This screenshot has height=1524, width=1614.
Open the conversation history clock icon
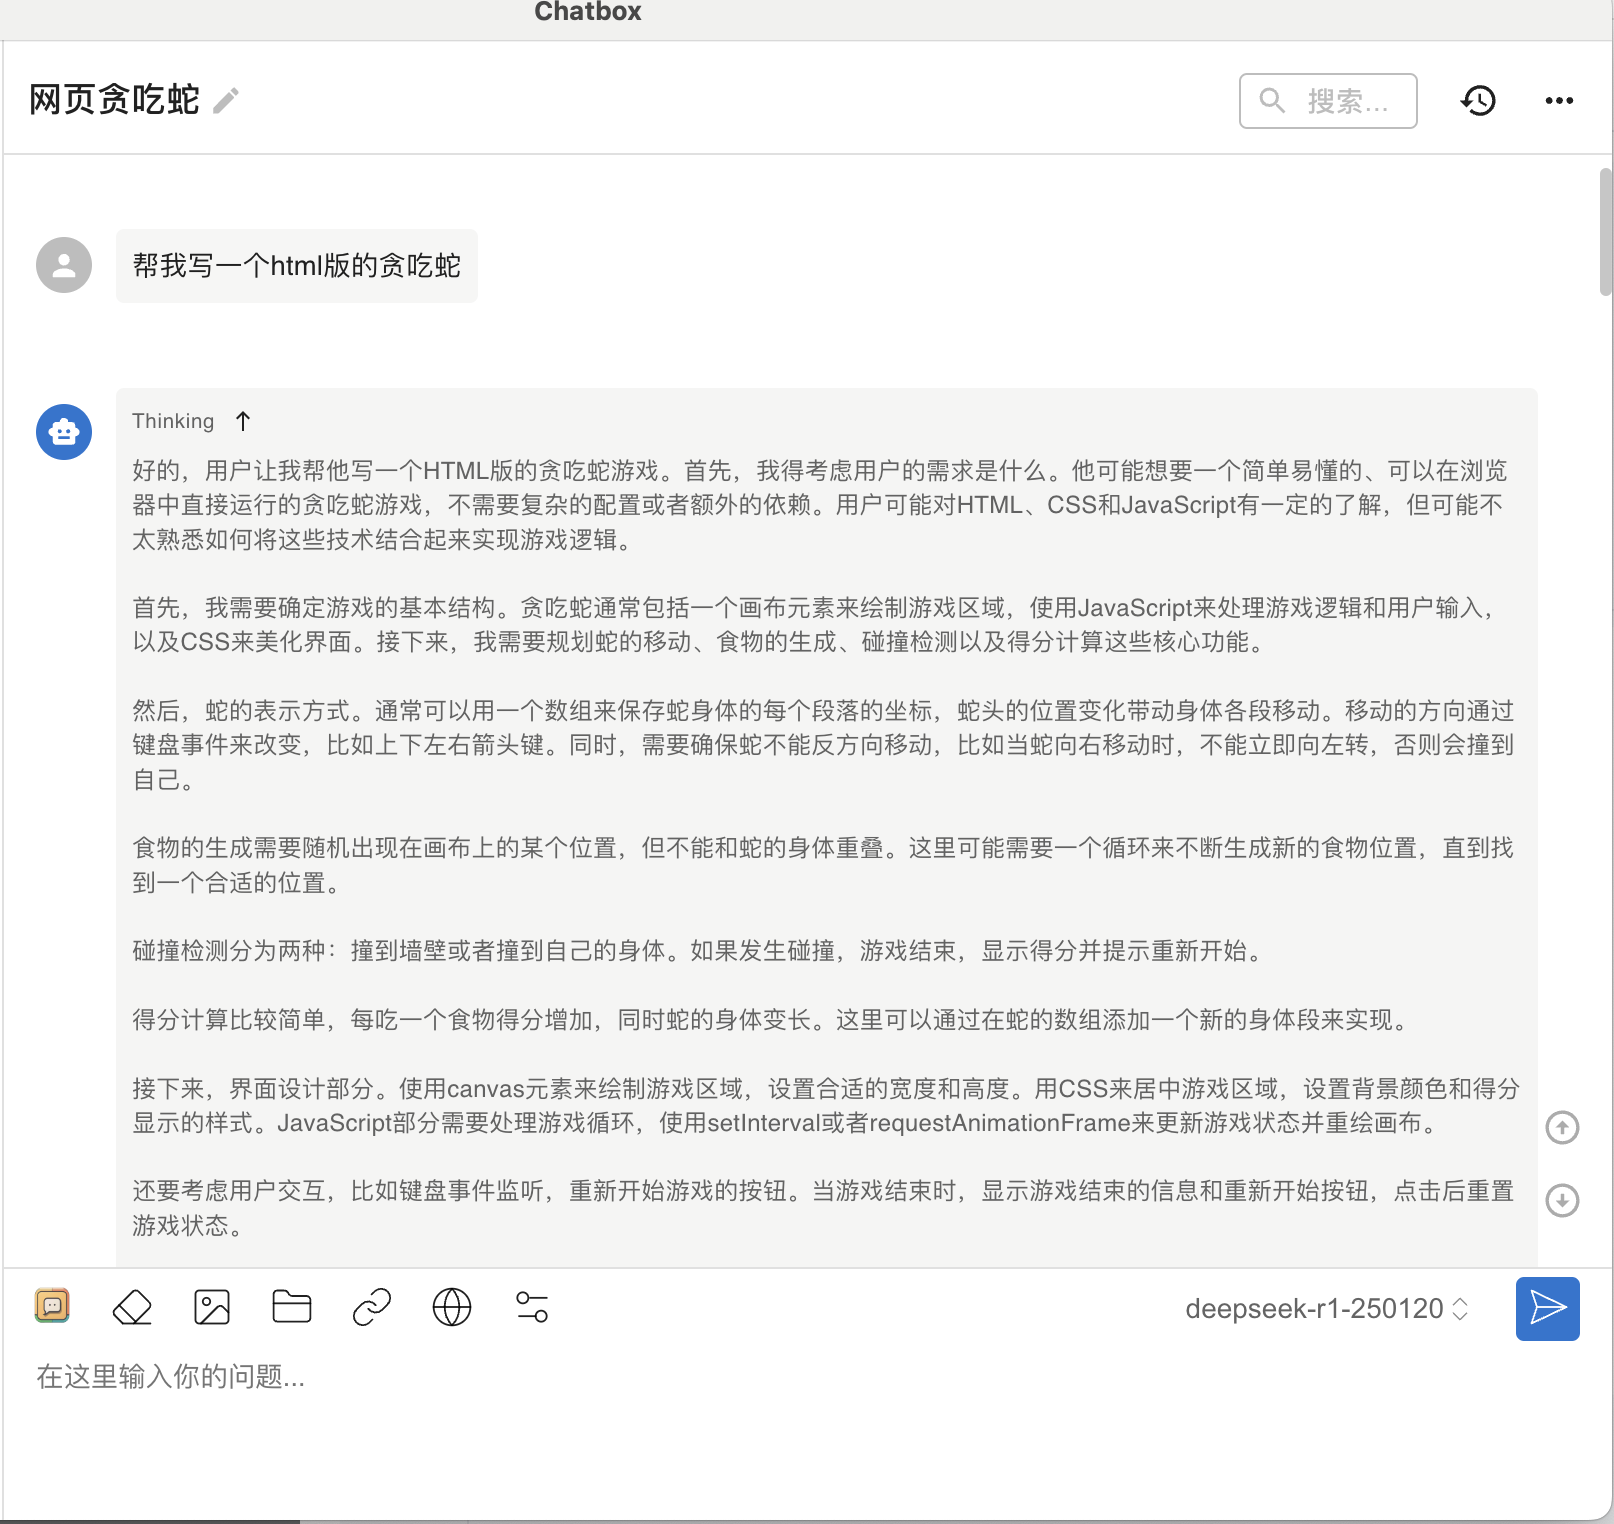1478,101
